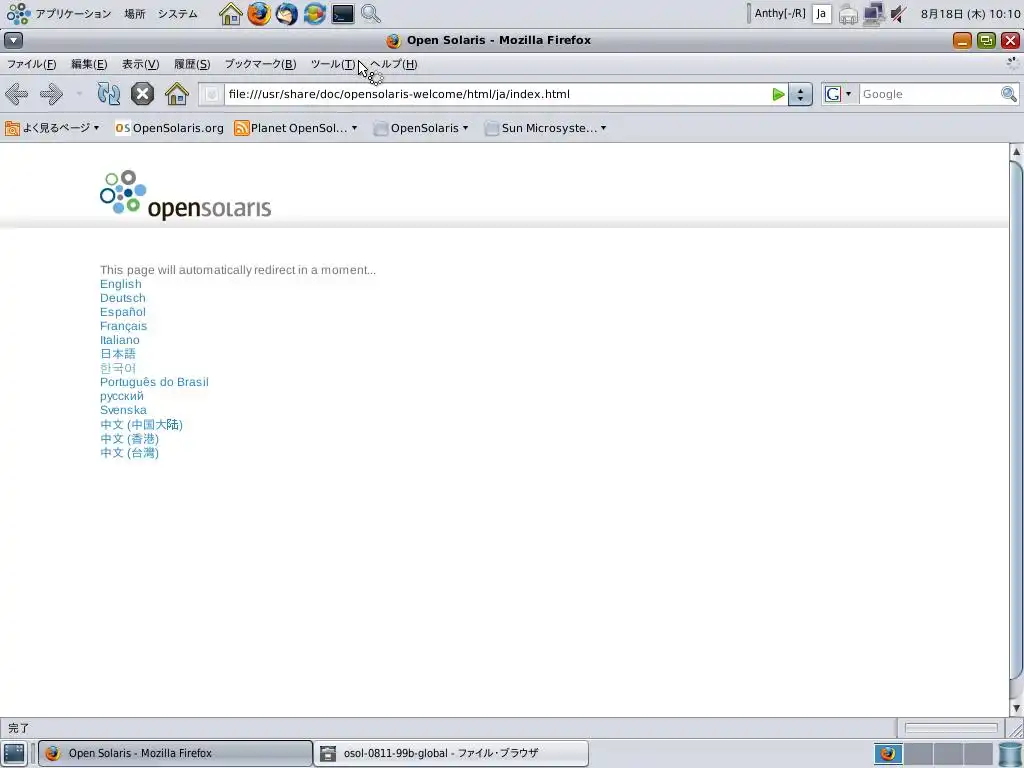Screen dimensions: 1024x768
Task: Expand the よく見るページ bookmark folder
Action: (52, 128)
